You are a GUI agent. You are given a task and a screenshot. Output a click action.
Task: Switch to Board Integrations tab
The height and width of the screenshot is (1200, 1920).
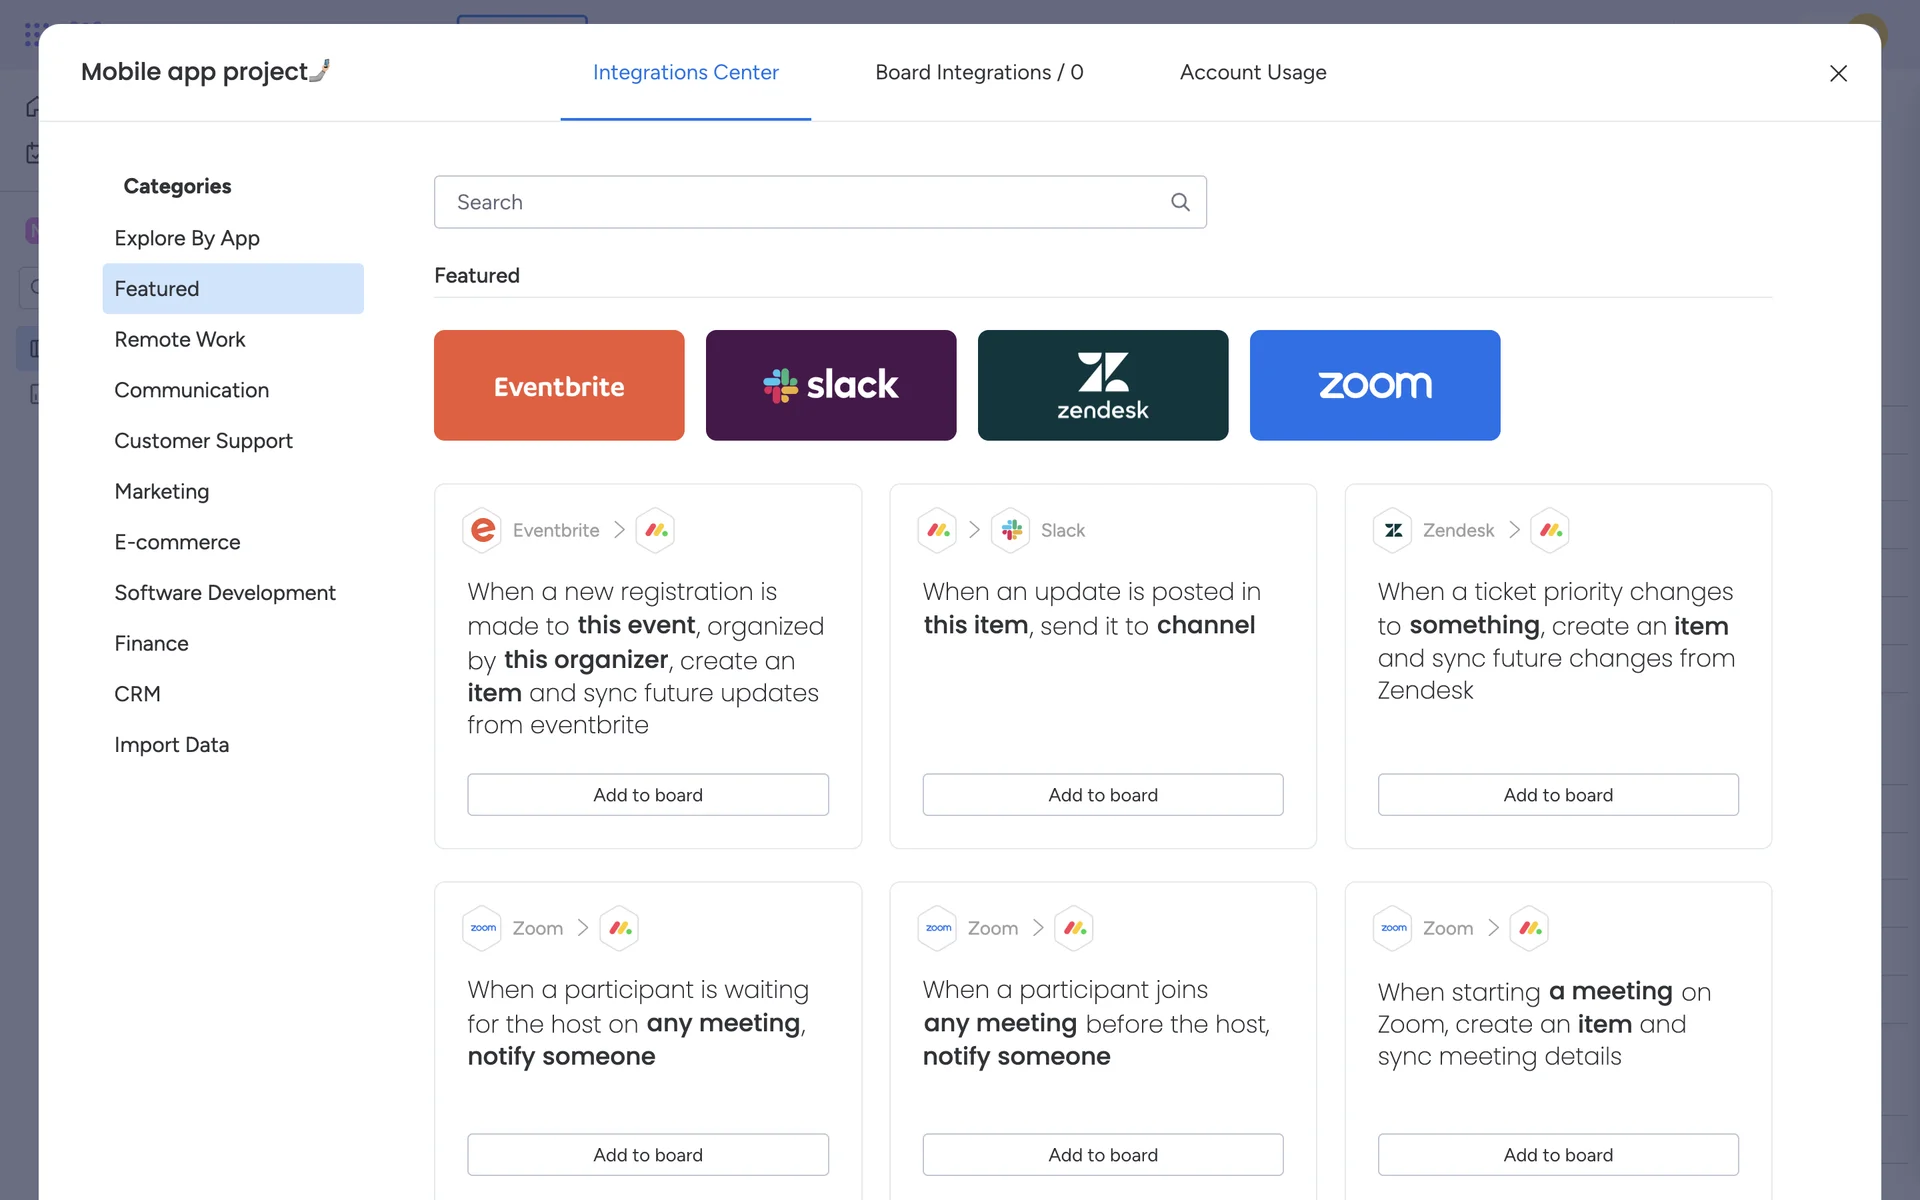(979, 72)
